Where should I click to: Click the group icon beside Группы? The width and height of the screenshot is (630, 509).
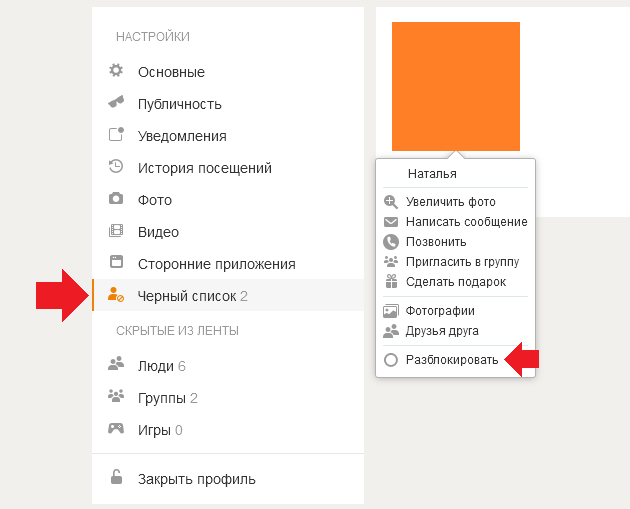(116, 396)
